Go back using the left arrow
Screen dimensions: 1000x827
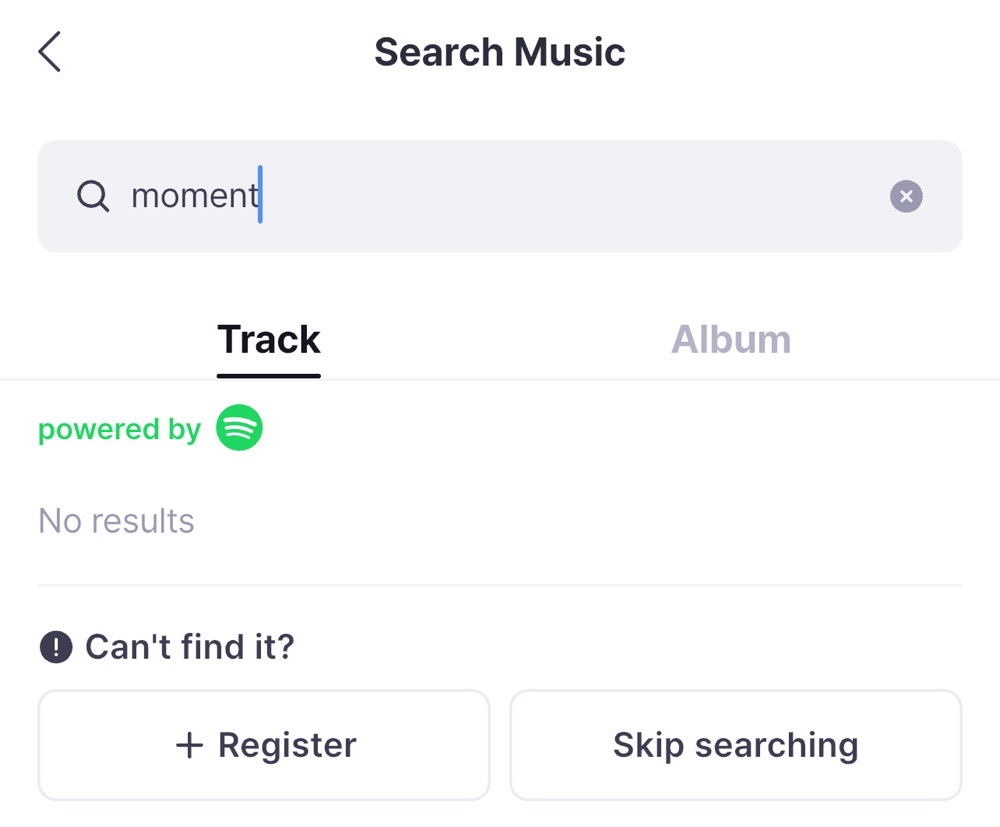50,52
